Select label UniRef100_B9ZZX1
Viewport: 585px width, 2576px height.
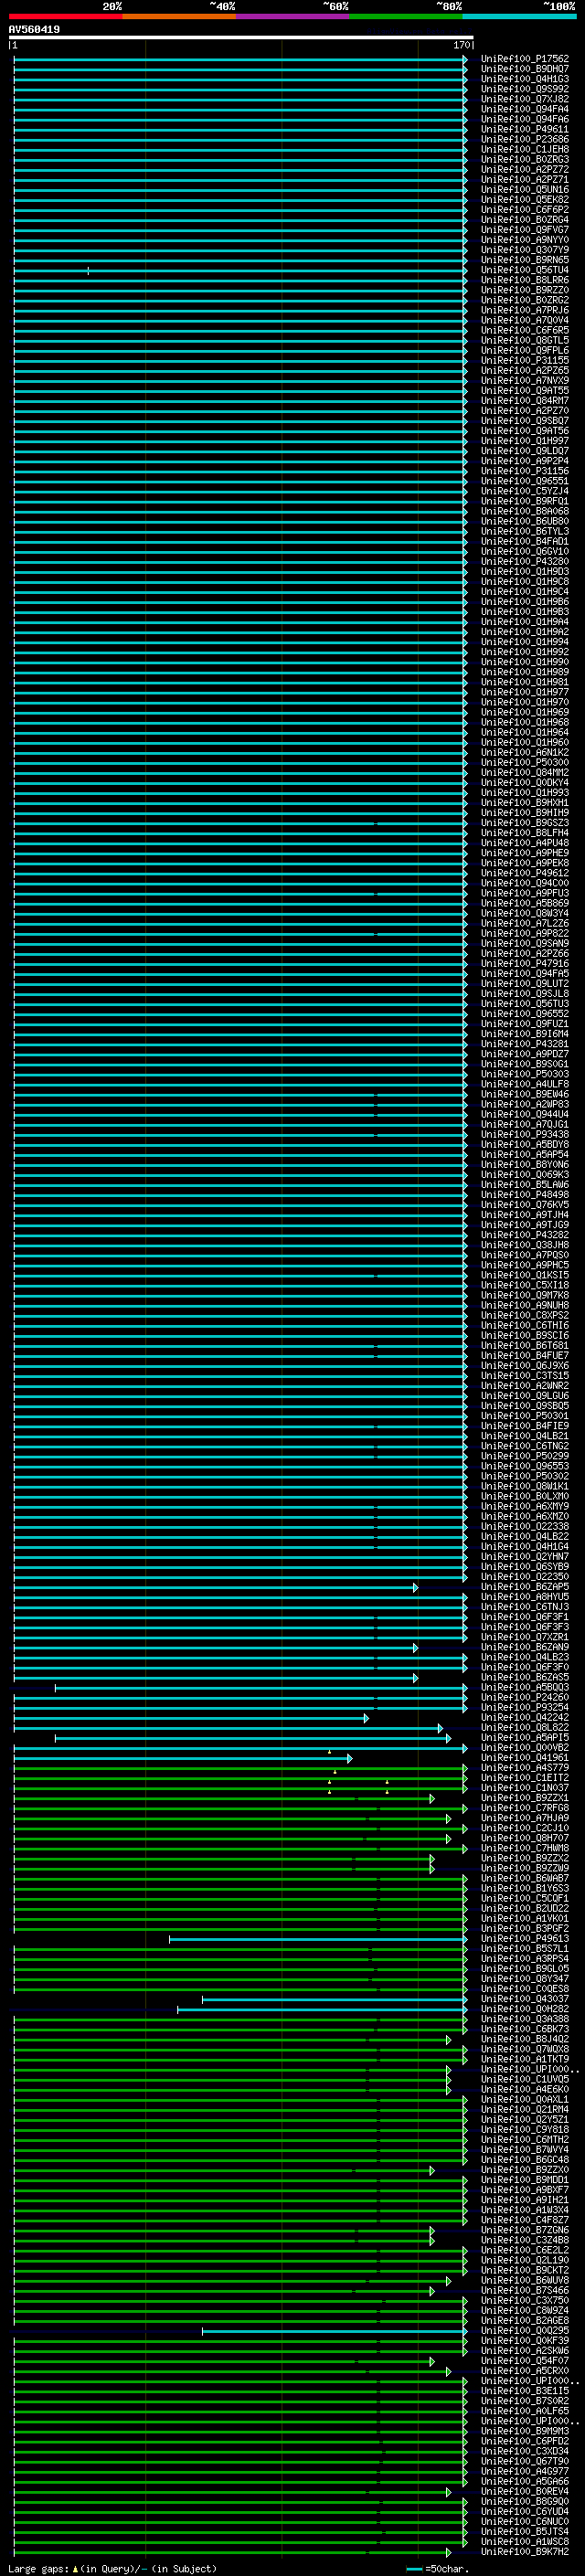[x=524, y=1797]
